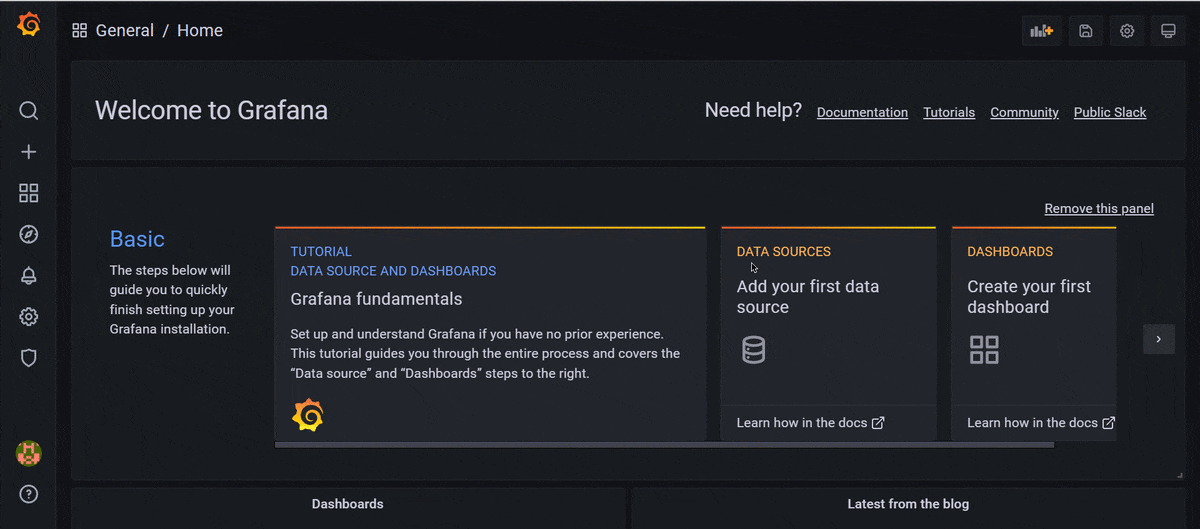Show next setup cards with right chevron
This screenshot has width=1200, height=529.
click(x=1159, y=339)
